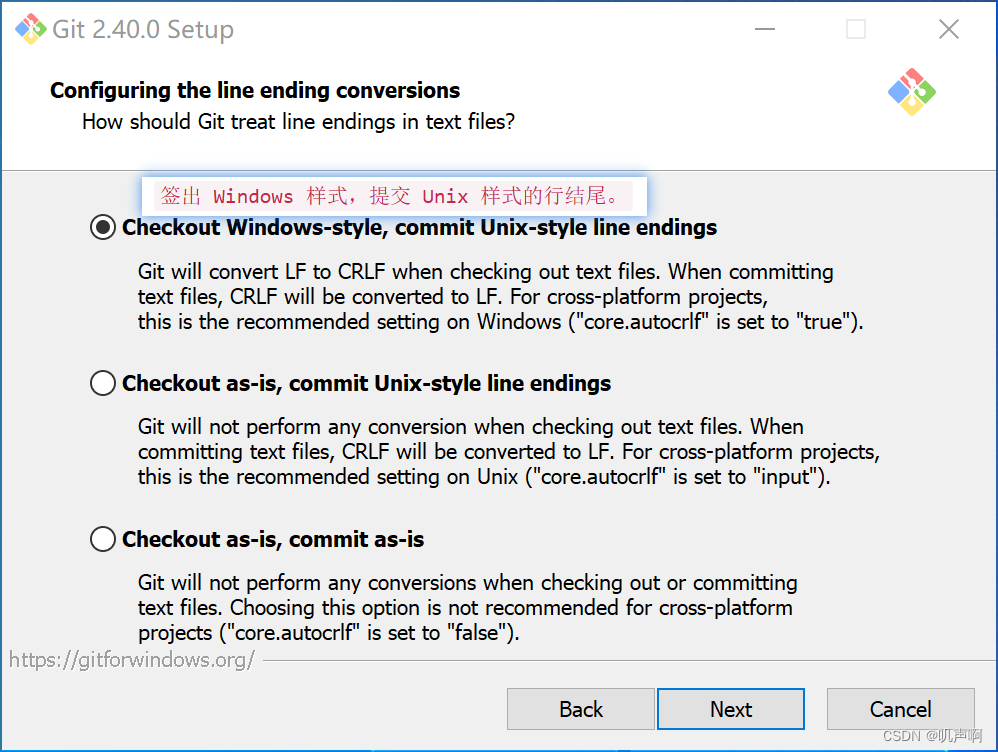998x752 pixels.
Task: Click the Chinese annotation tooltip text
Action: 393,196
